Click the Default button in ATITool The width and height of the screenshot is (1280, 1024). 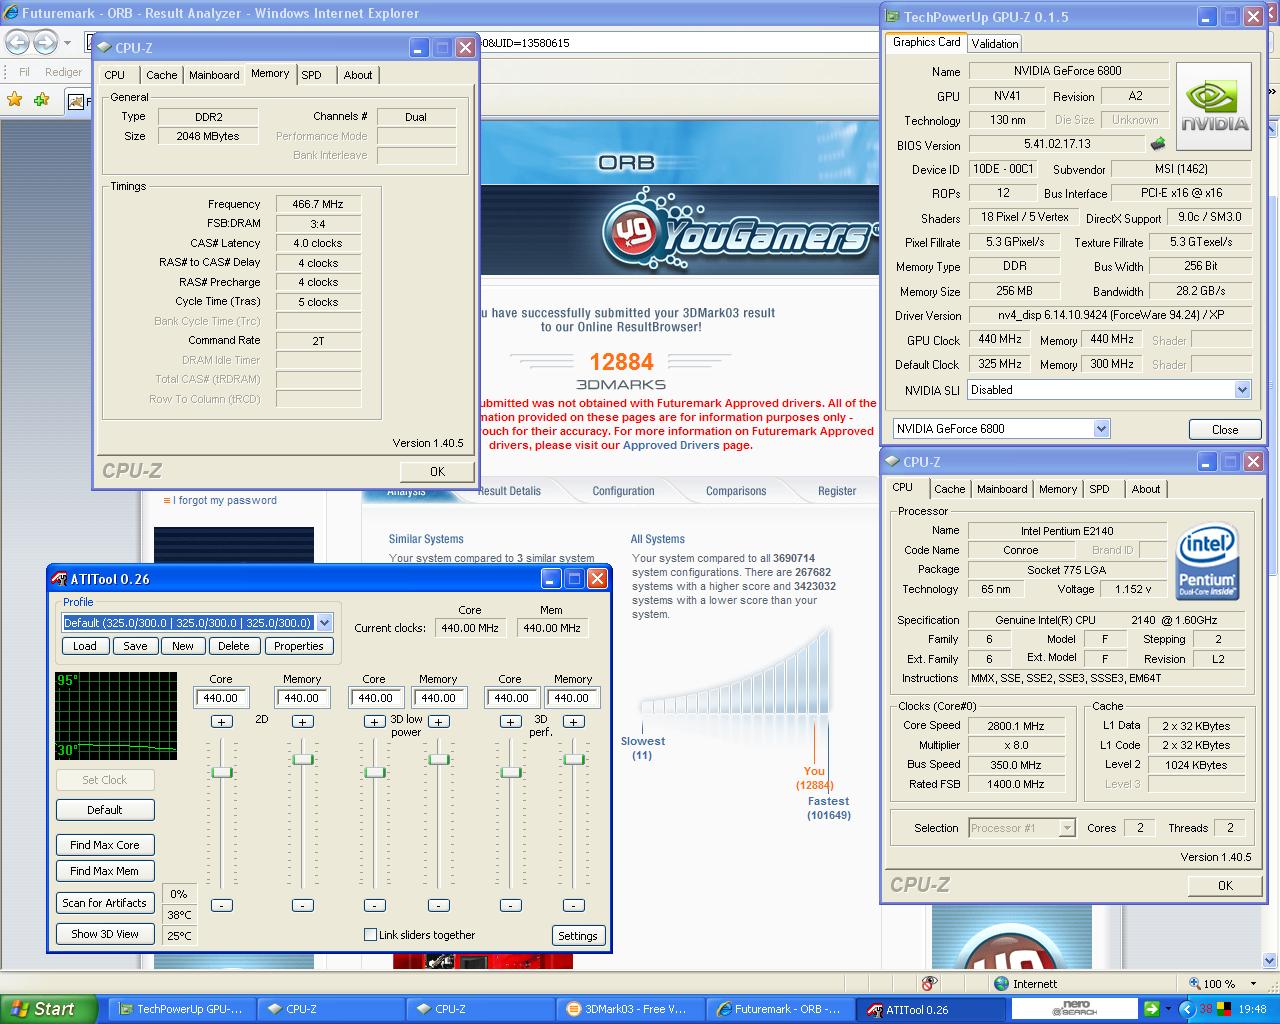point(105,810)
